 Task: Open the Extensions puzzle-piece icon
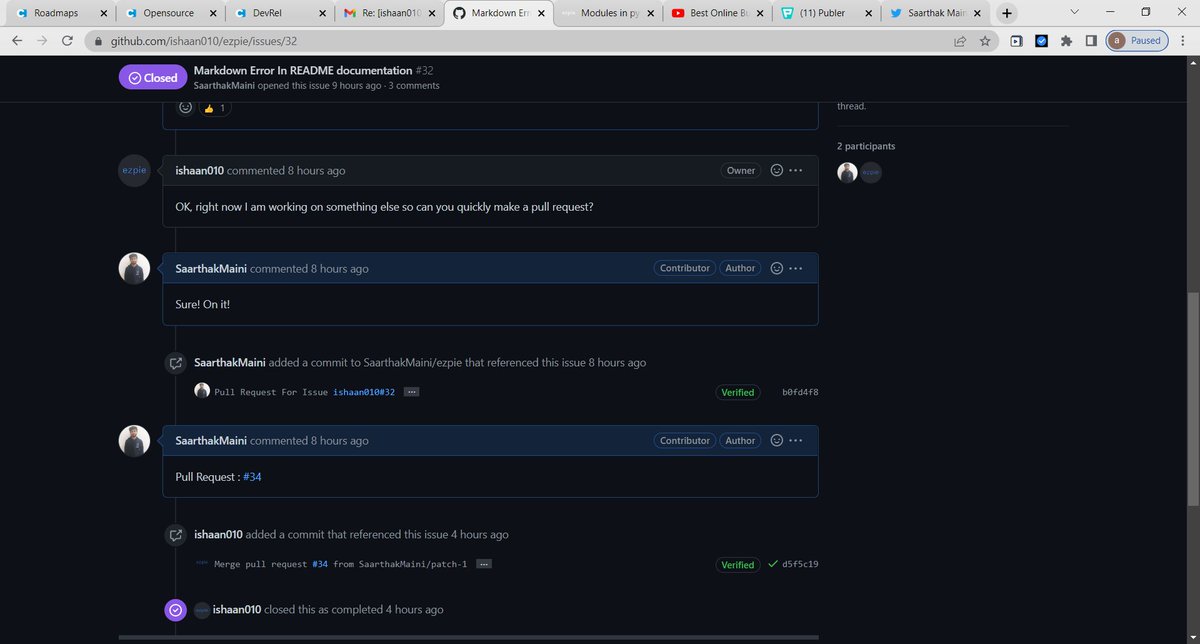tap(1066, 41)
